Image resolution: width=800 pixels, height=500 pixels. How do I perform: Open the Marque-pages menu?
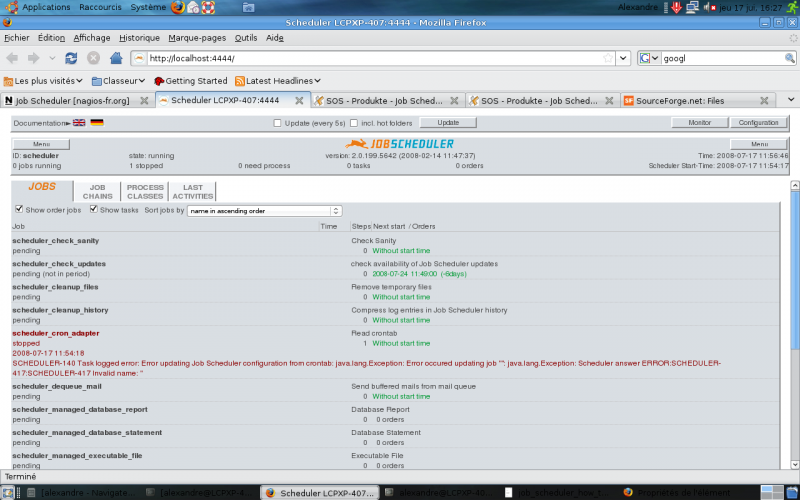pyautogui.click(x=197, y=38)
